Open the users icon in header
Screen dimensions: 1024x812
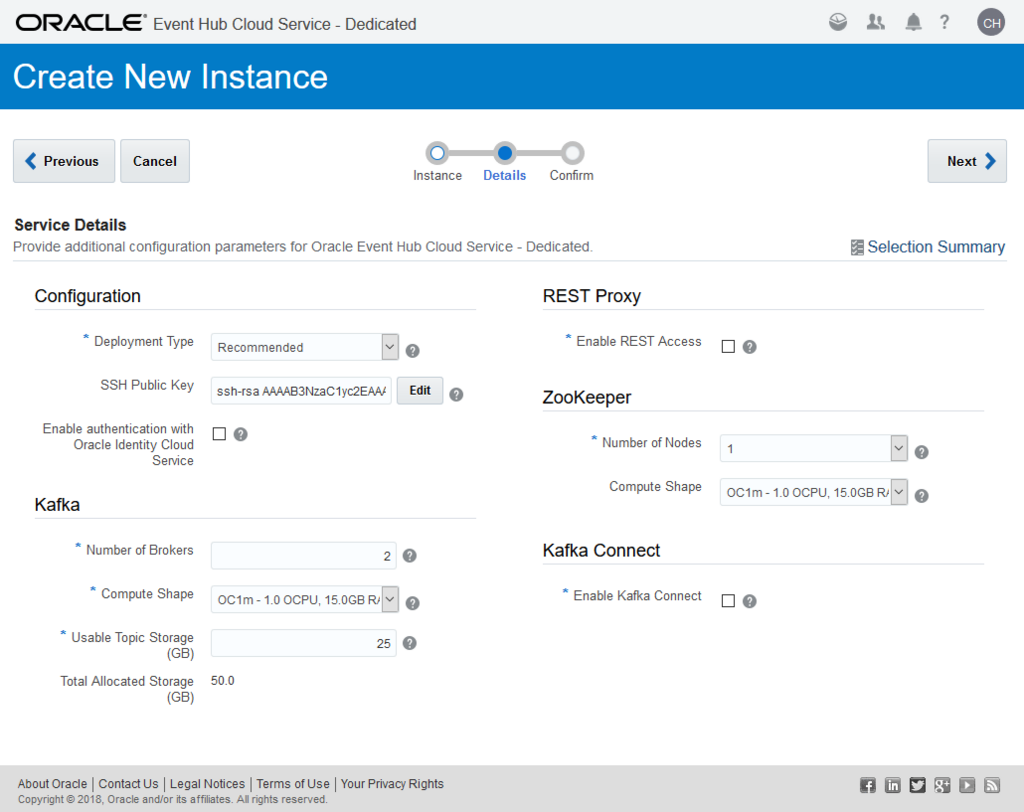coord(875,22)
